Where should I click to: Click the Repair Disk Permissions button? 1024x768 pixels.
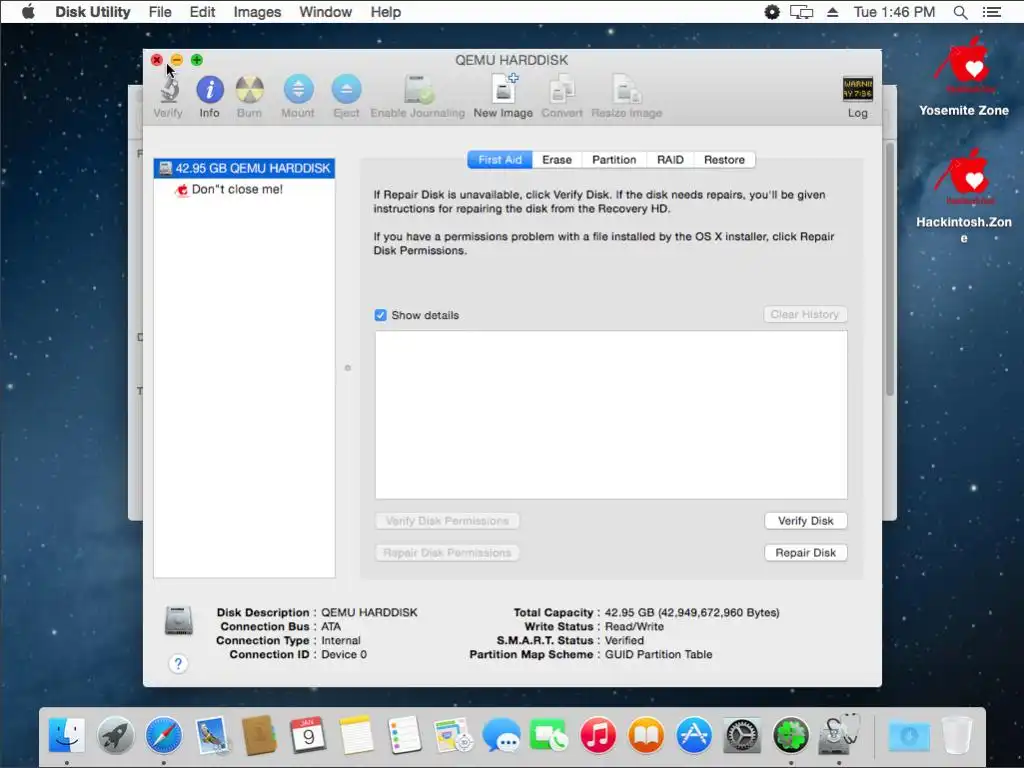point(447,552)
